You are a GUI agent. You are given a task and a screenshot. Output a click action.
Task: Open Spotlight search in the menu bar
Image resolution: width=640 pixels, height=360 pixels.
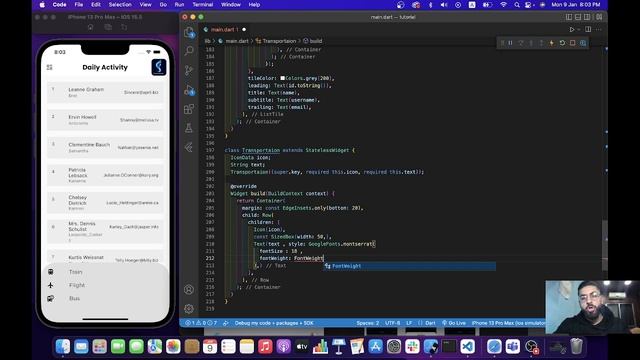tap(517, 4)
